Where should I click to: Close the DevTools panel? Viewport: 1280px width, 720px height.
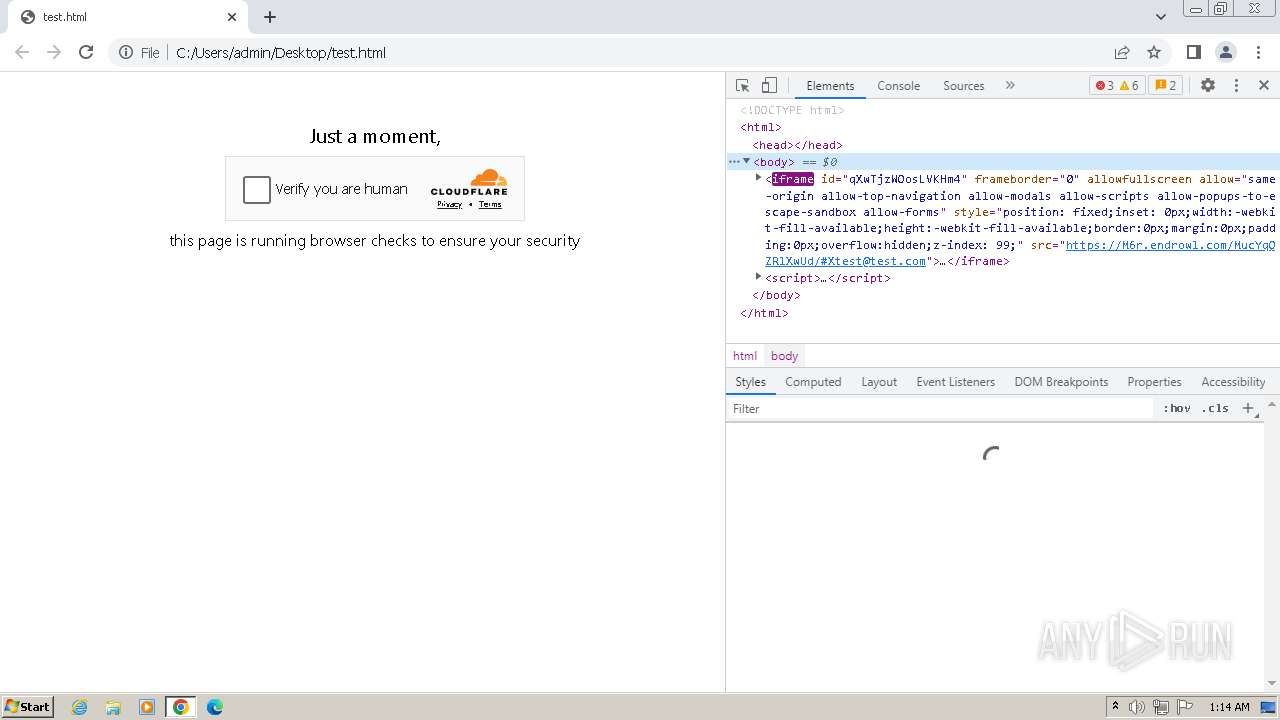pyautogui.click(x=1264, y=85)
